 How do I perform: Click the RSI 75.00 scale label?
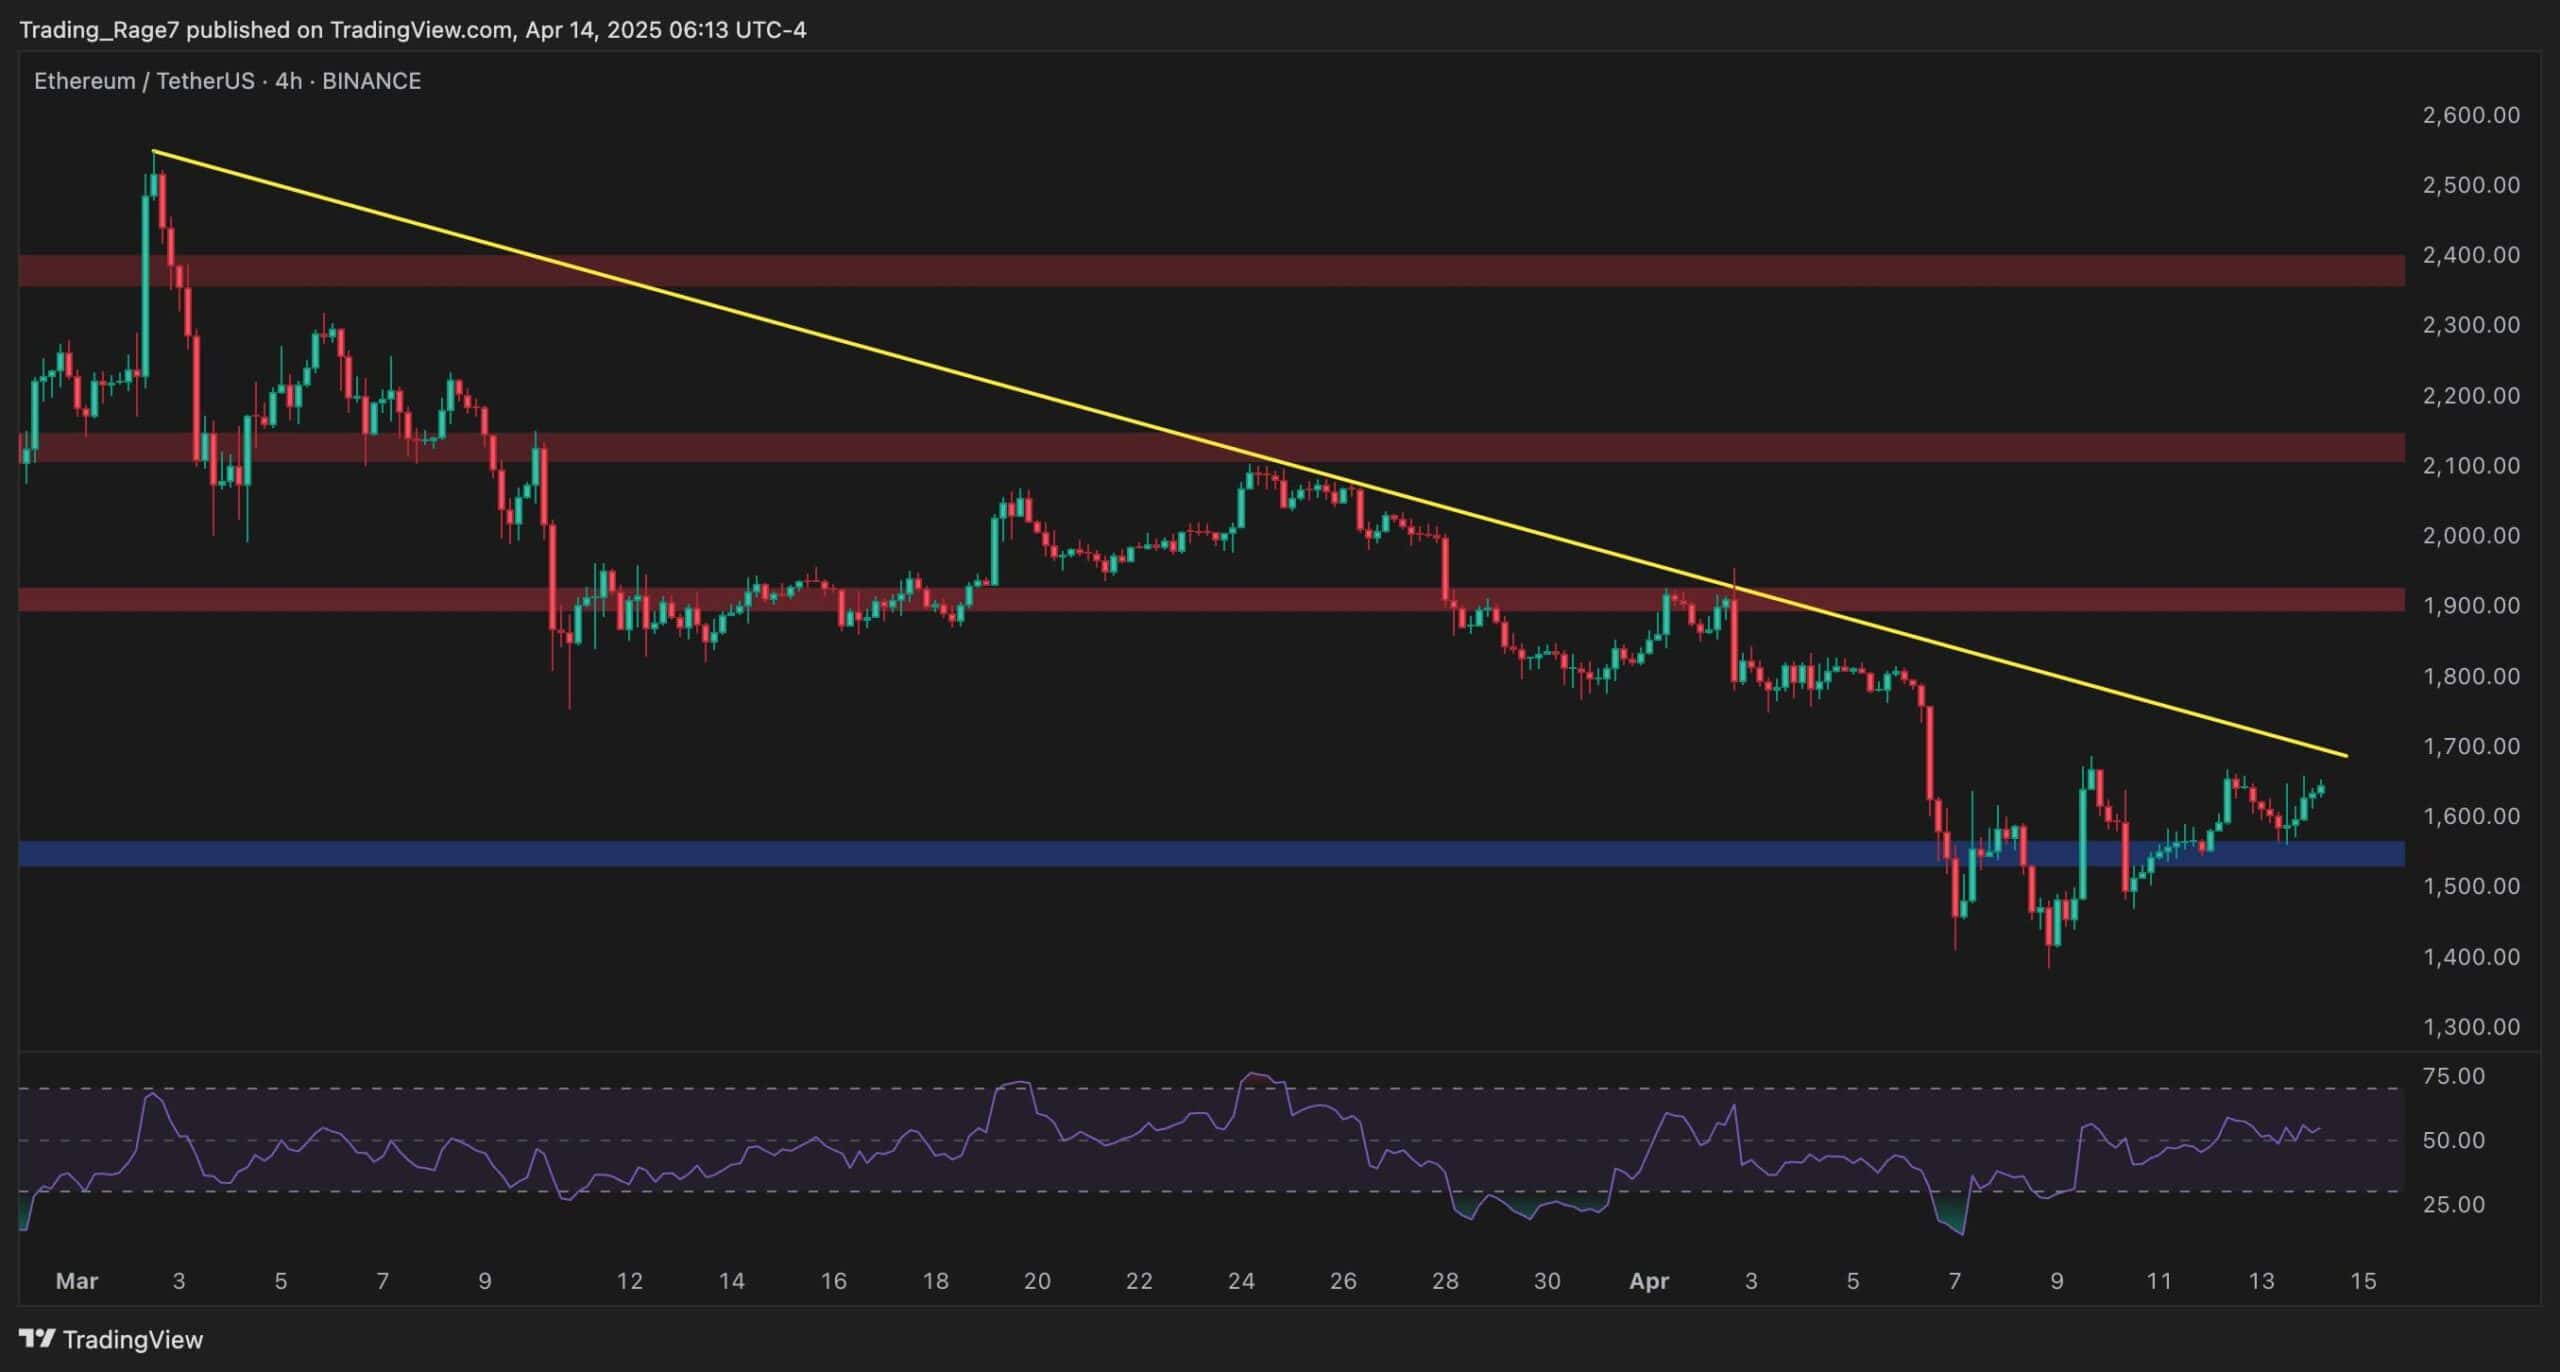[2453, 1077]
